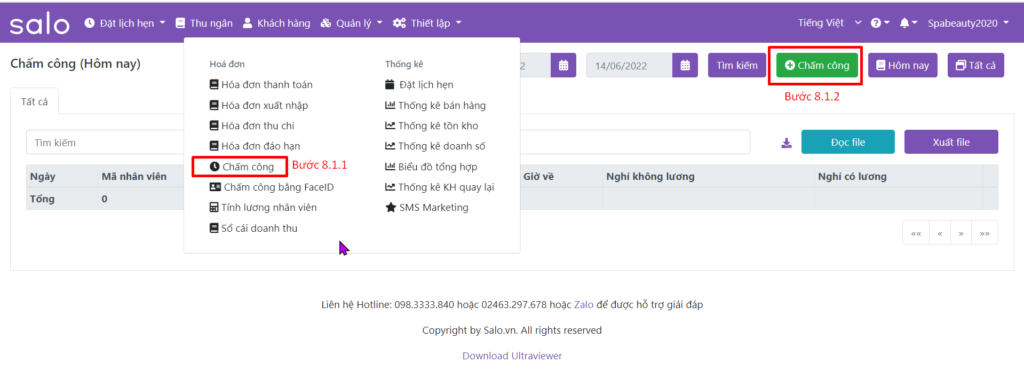Expand the Thiết lập dropdown
This screenshot has width=1024, height=386.
pyautogui.click(x=427, y=23)
